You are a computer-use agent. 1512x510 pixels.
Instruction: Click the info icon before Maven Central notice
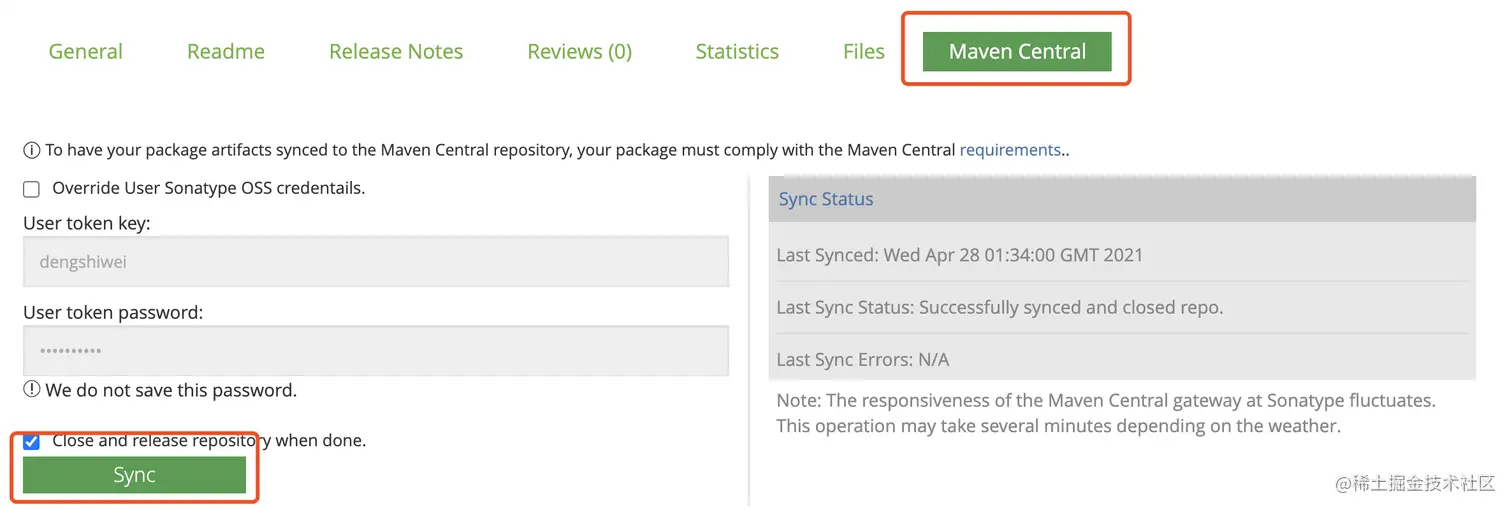32,151
